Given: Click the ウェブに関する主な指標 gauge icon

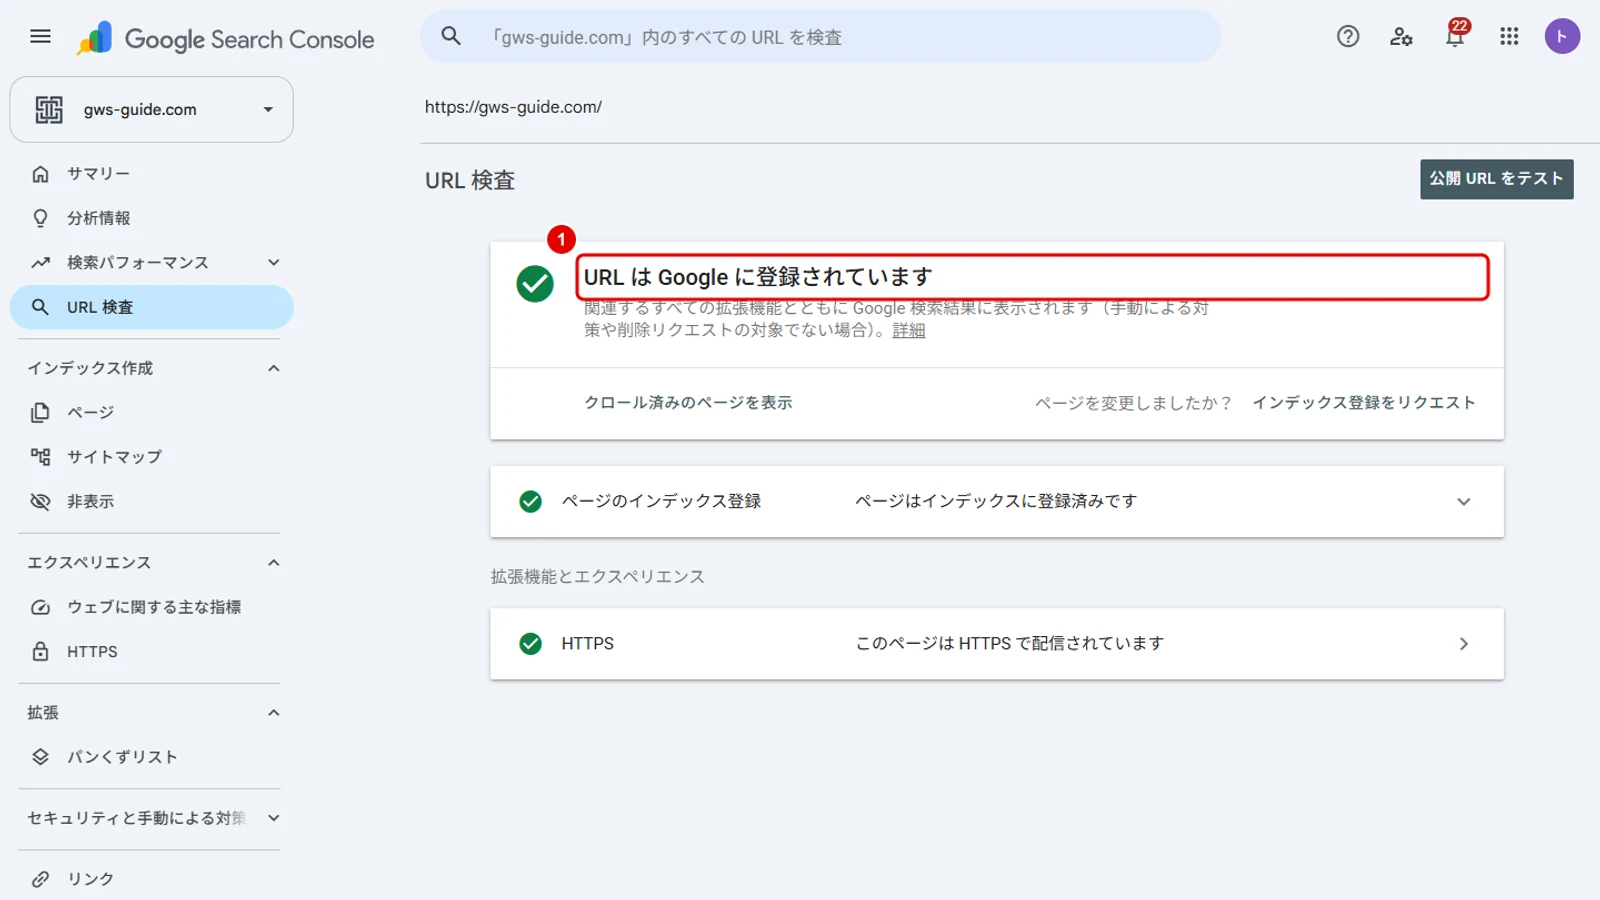Looking at the screenshot, I should (40, 607).
